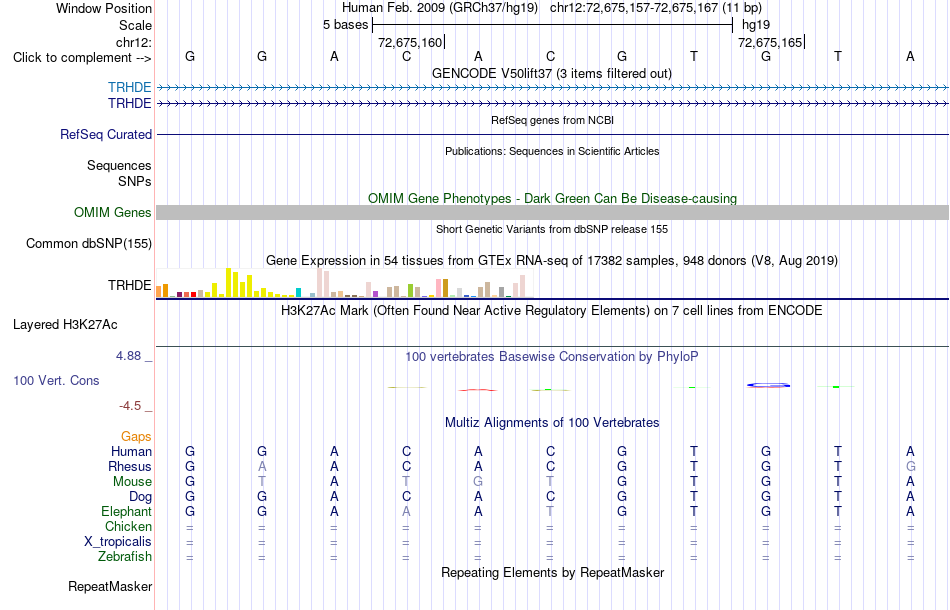Click 'Click to complement' base label

82,58
